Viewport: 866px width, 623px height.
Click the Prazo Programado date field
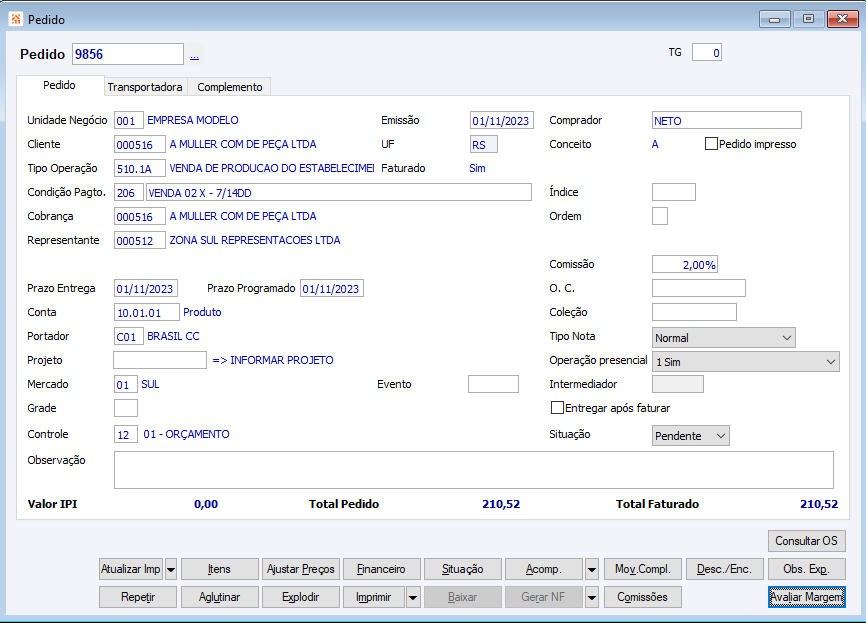[x=332, y=288]
